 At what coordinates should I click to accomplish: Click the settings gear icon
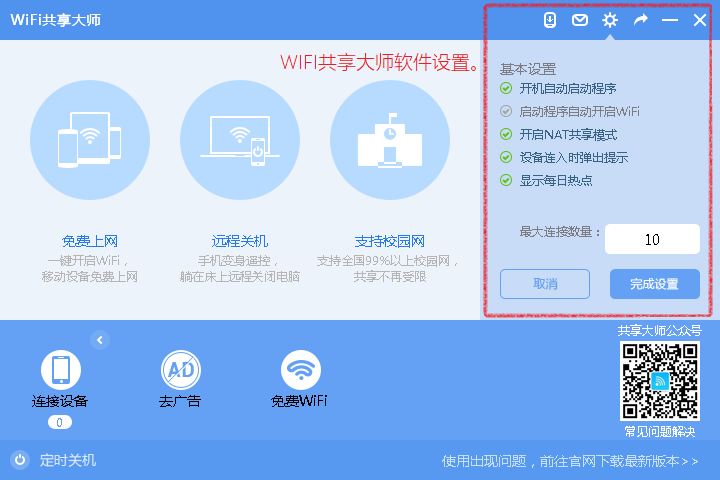point(610,20)
